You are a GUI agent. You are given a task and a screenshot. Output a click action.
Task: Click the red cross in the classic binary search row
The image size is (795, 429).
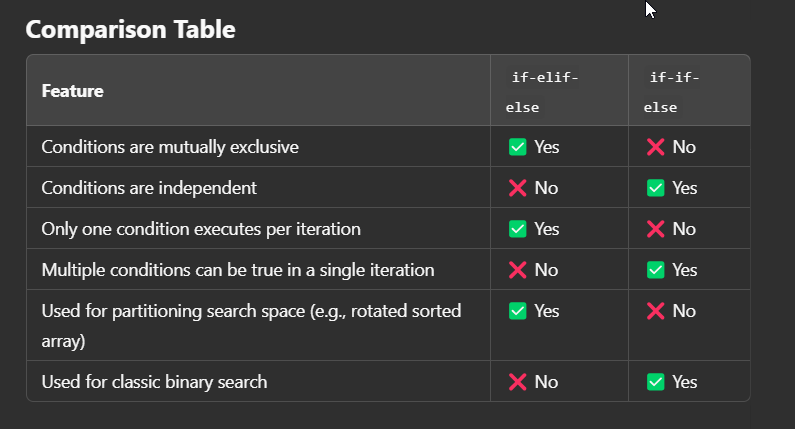point(518,382)
